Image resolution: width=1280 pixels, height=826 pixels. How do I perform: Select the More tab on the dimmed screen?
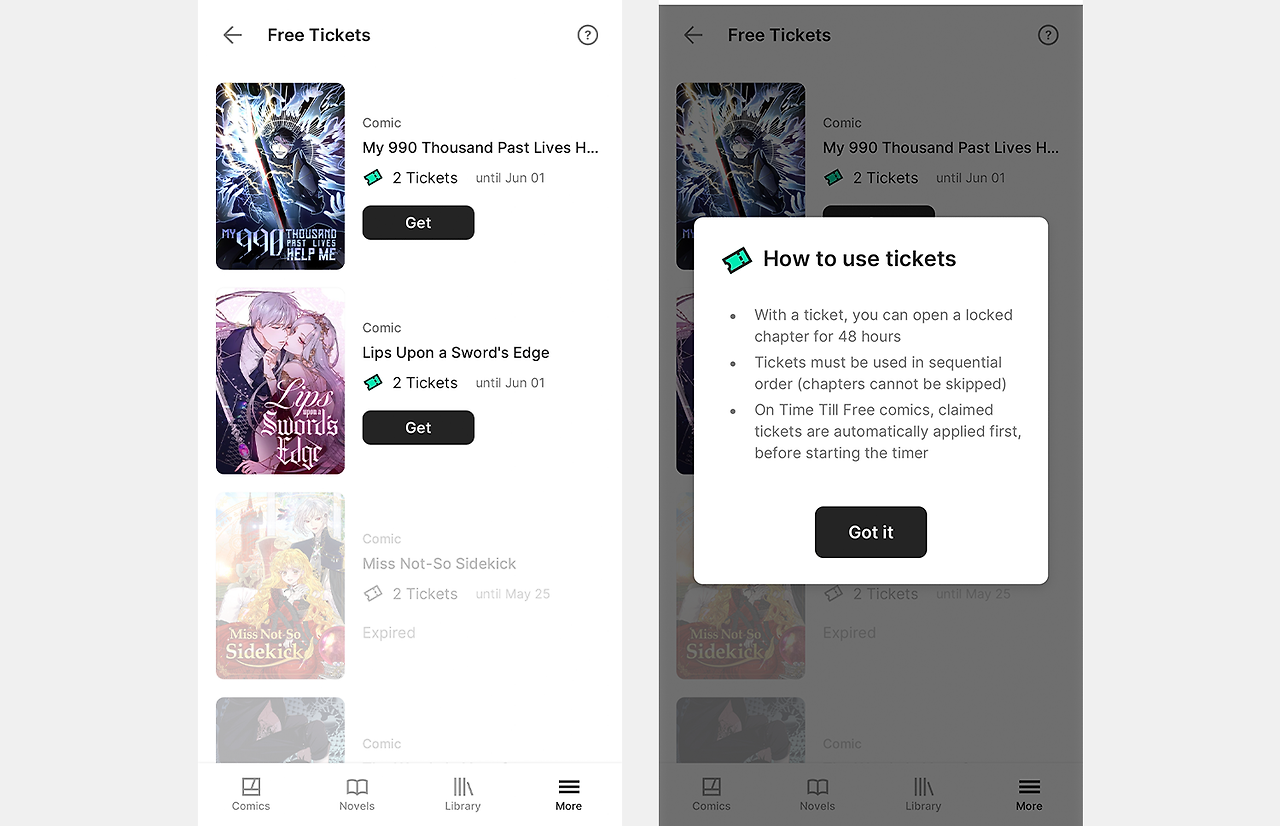tap(1029, 794)
